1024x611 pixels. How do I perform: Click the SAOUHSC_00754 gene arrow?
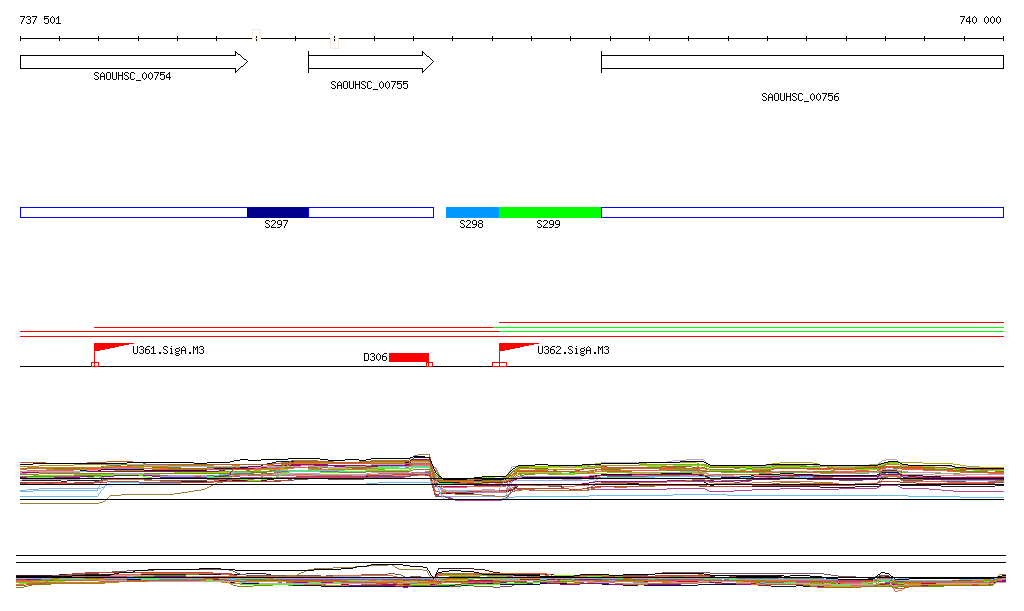coord(134,62)
